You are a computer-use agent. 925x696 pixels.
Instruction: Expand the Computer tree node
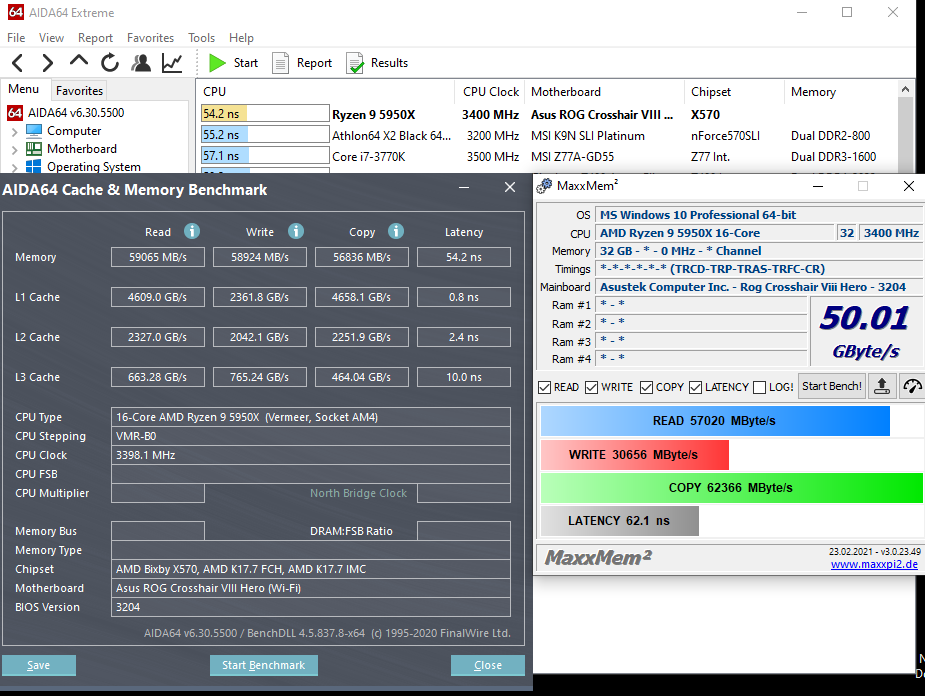point(15,132)
